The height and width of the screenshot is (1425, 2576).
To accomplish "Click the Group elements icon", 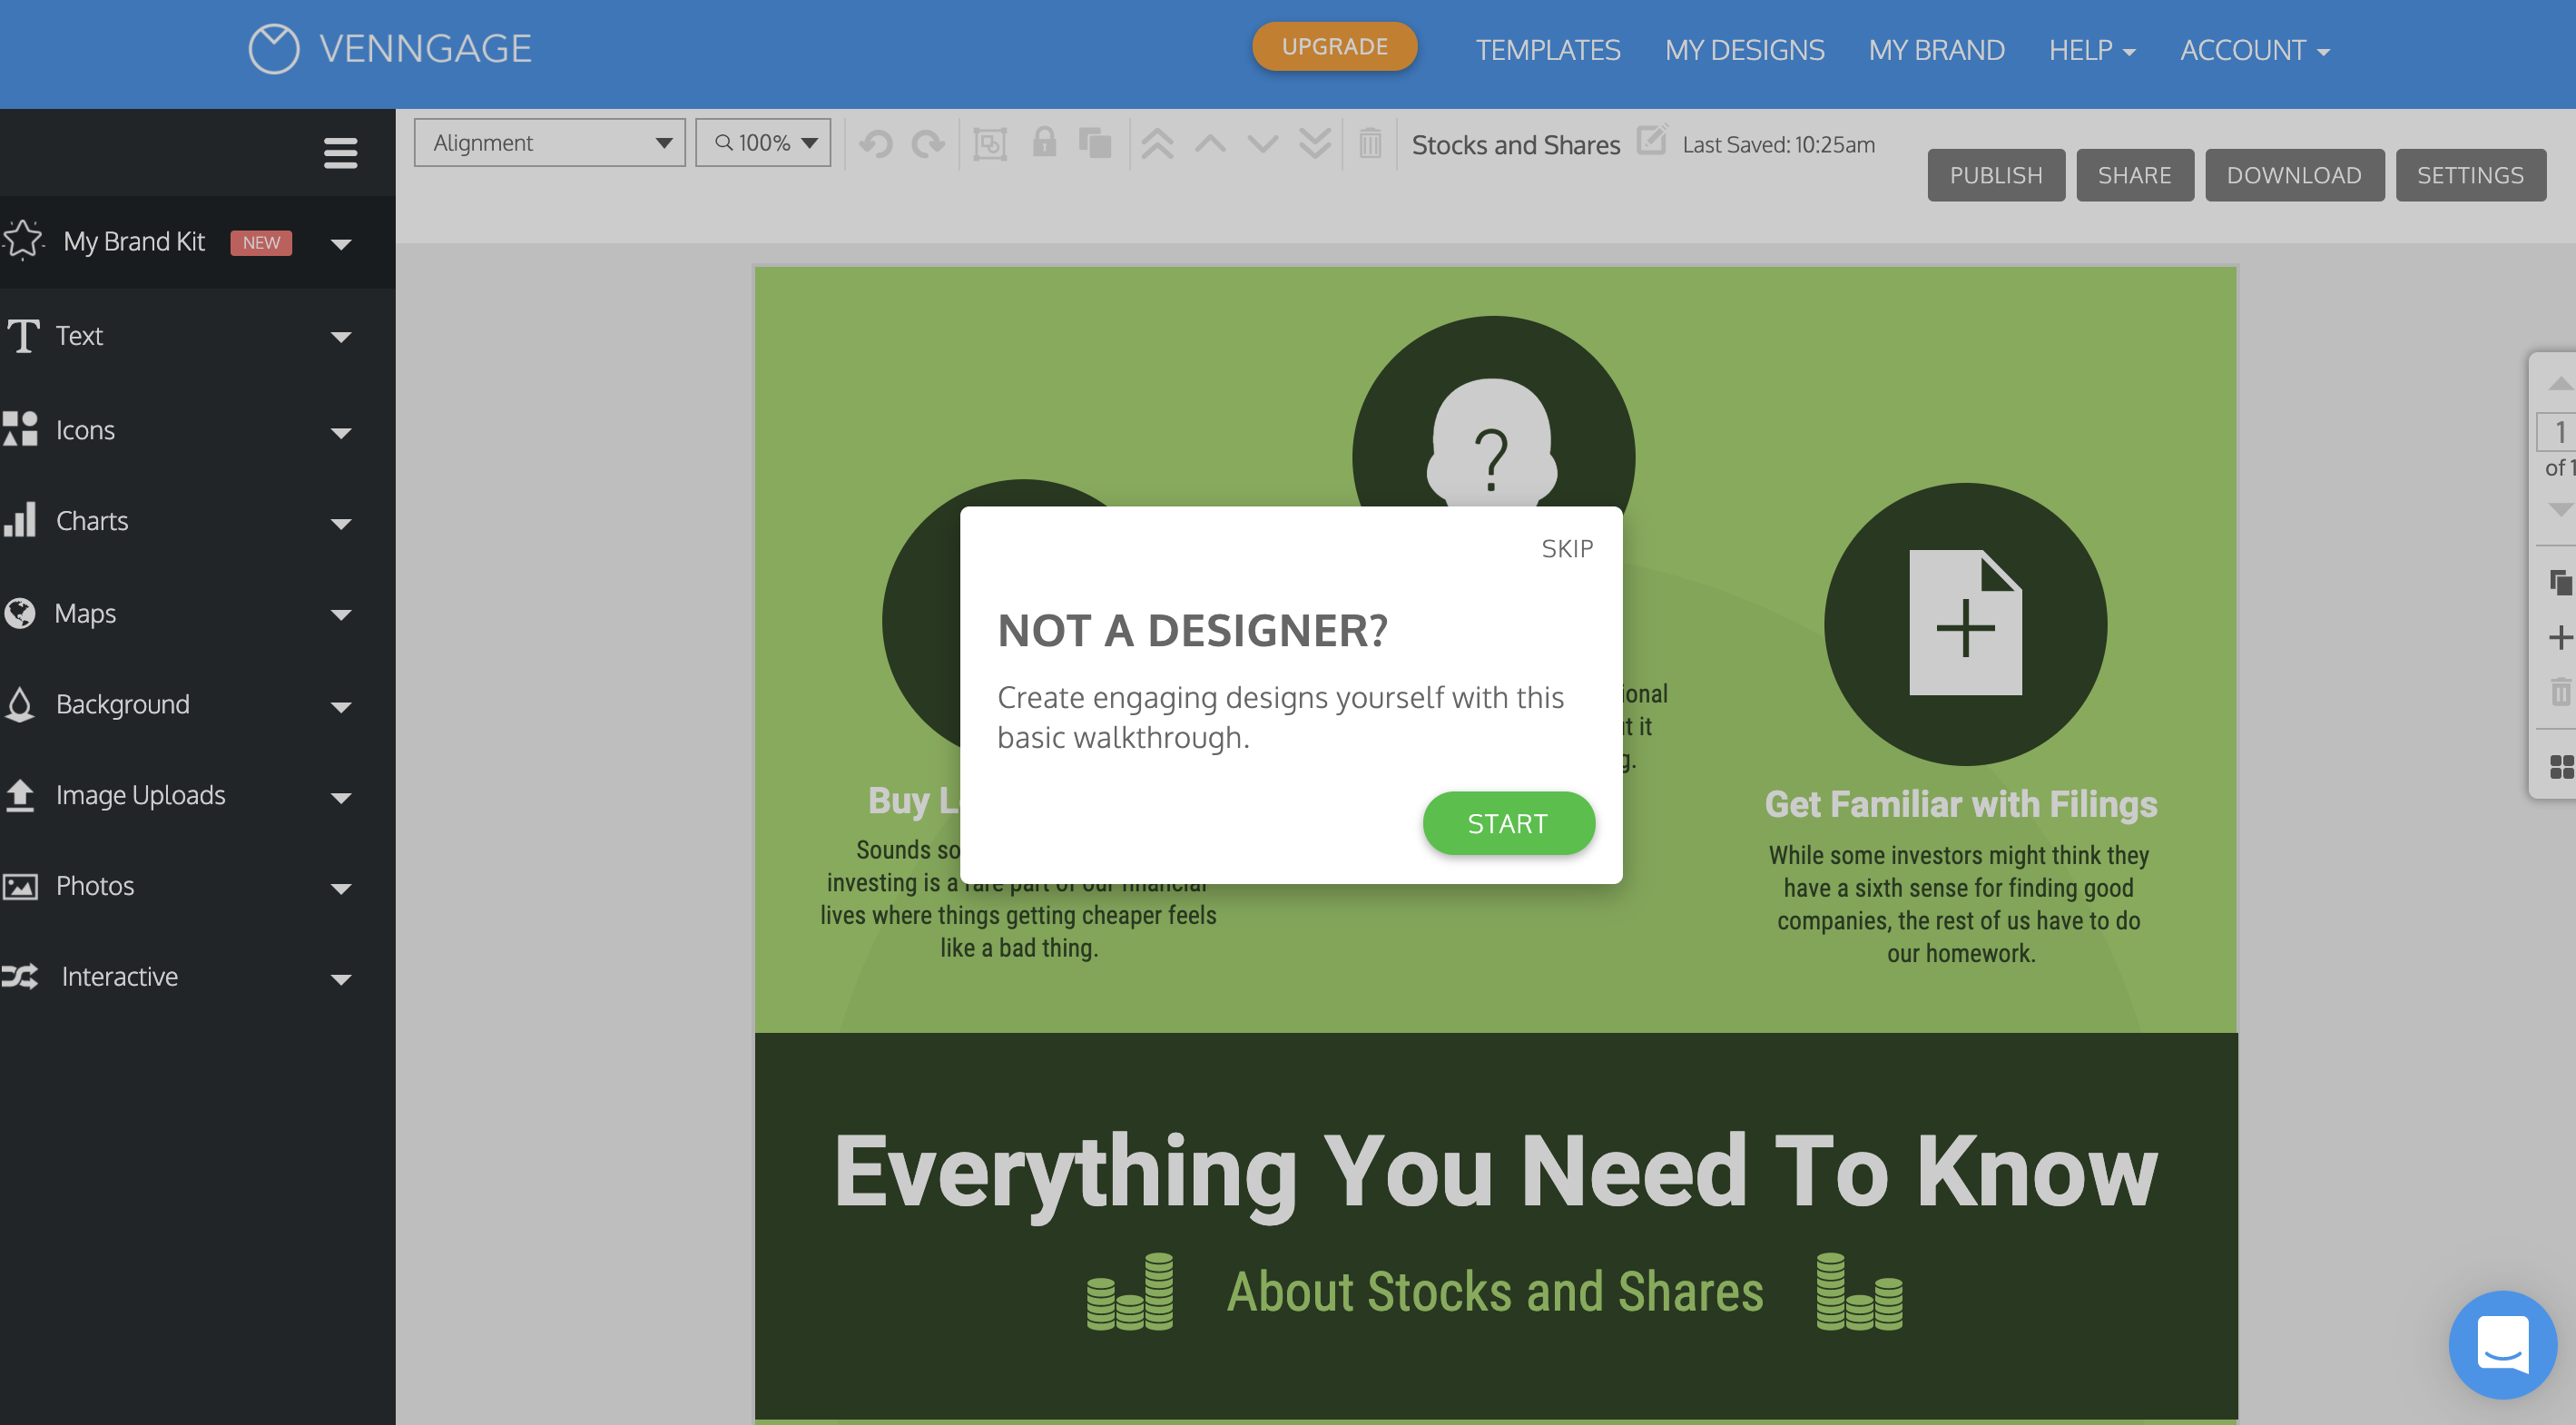I will pyautogui.click(x=990, y=144).
